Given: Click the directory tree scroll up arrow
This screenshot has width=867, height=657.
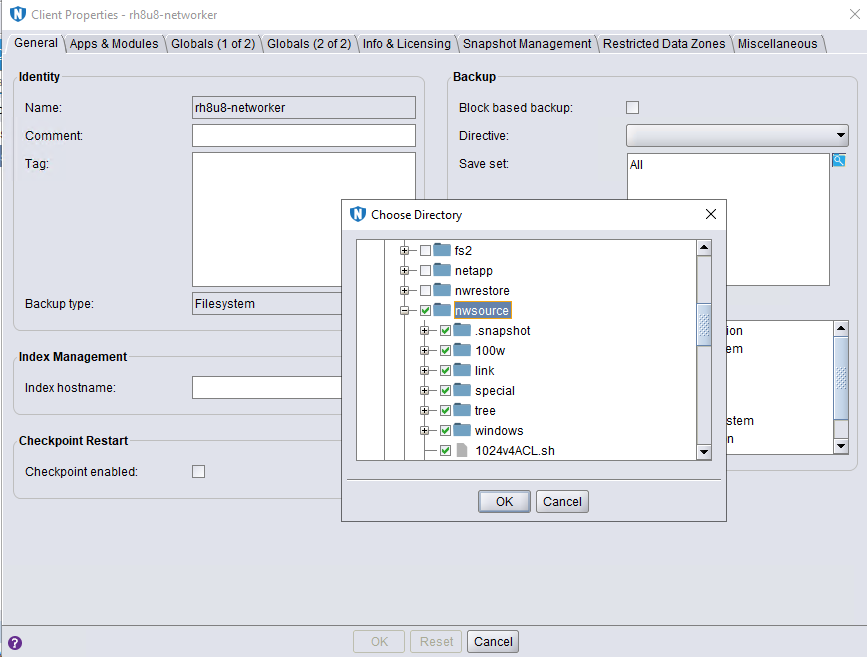Looking at the screenshot, I should click(x=704, y=247).
